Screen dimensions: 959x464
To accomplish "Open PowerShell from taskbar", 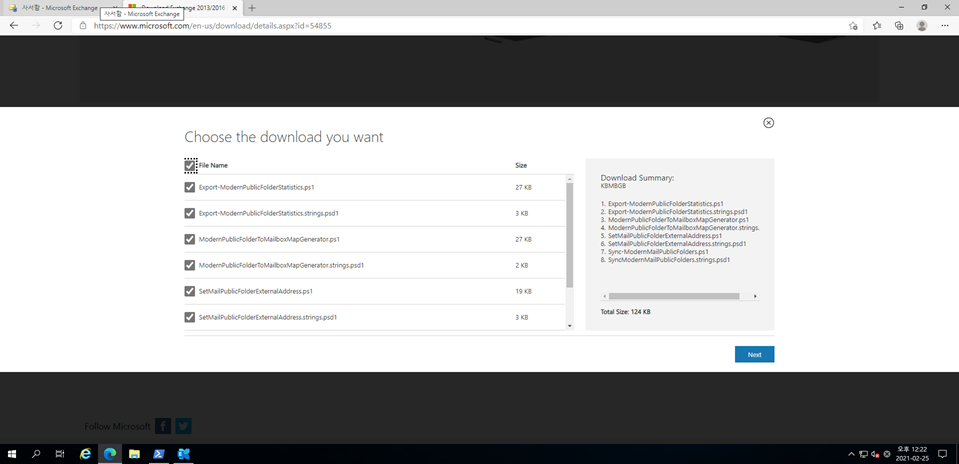I will [x=158, y=454].
